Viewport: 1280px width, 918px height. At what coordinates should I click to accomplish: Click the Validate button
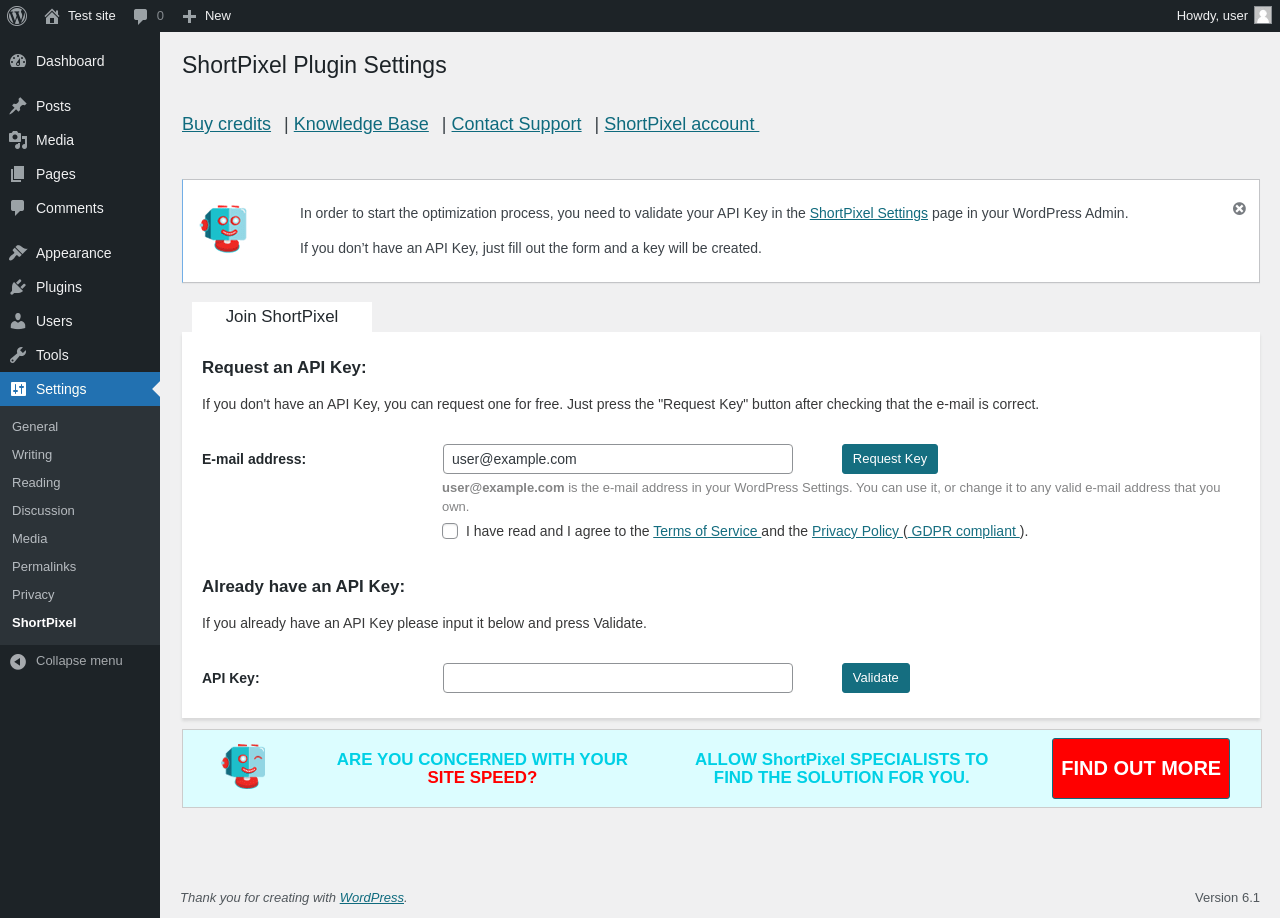click(876, 678)
